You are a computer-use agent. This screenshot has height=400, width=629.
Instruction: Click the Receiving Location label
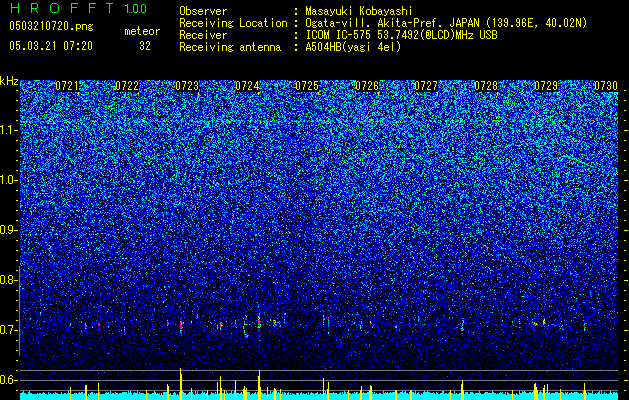coord(233,23)
